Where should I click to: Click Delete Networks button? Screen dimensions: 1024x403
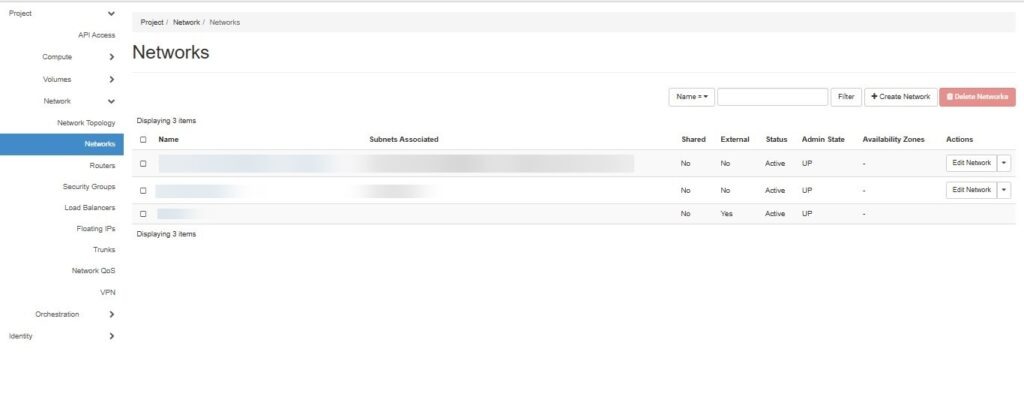tap(977, 97)
